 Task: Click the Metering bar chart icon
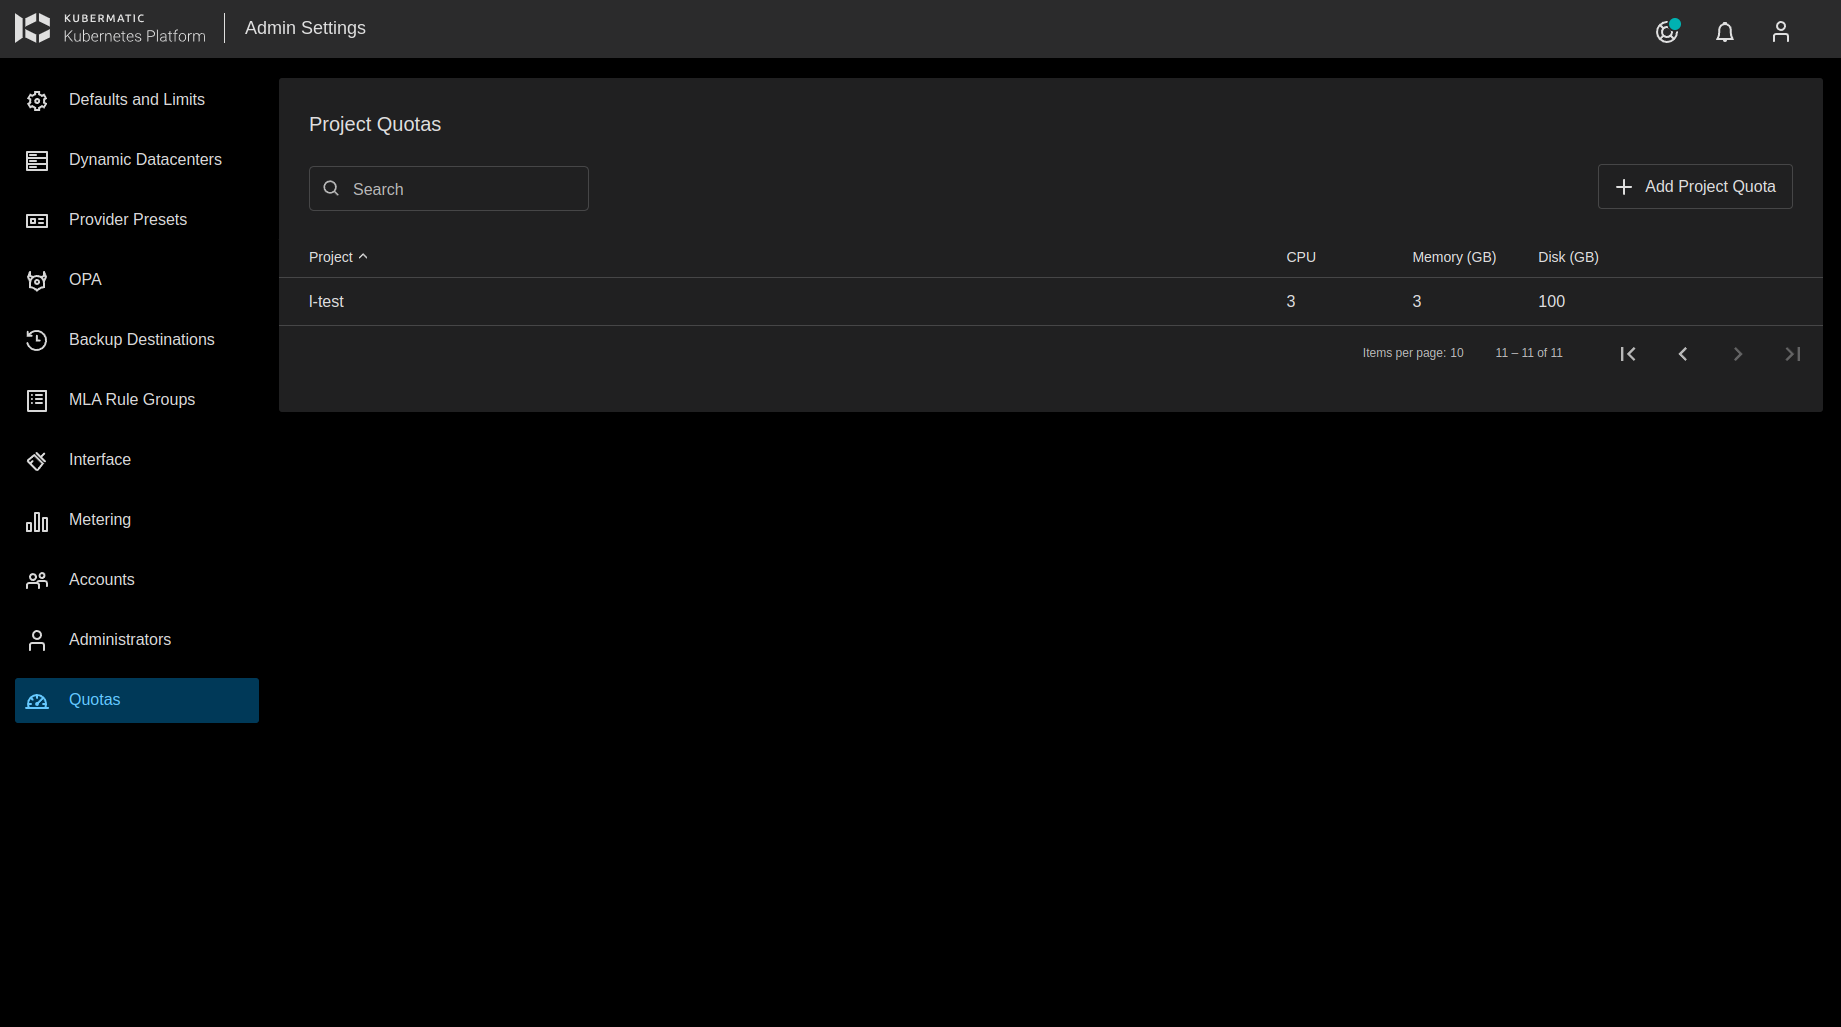pyautogui.click(x=37, y=521)
